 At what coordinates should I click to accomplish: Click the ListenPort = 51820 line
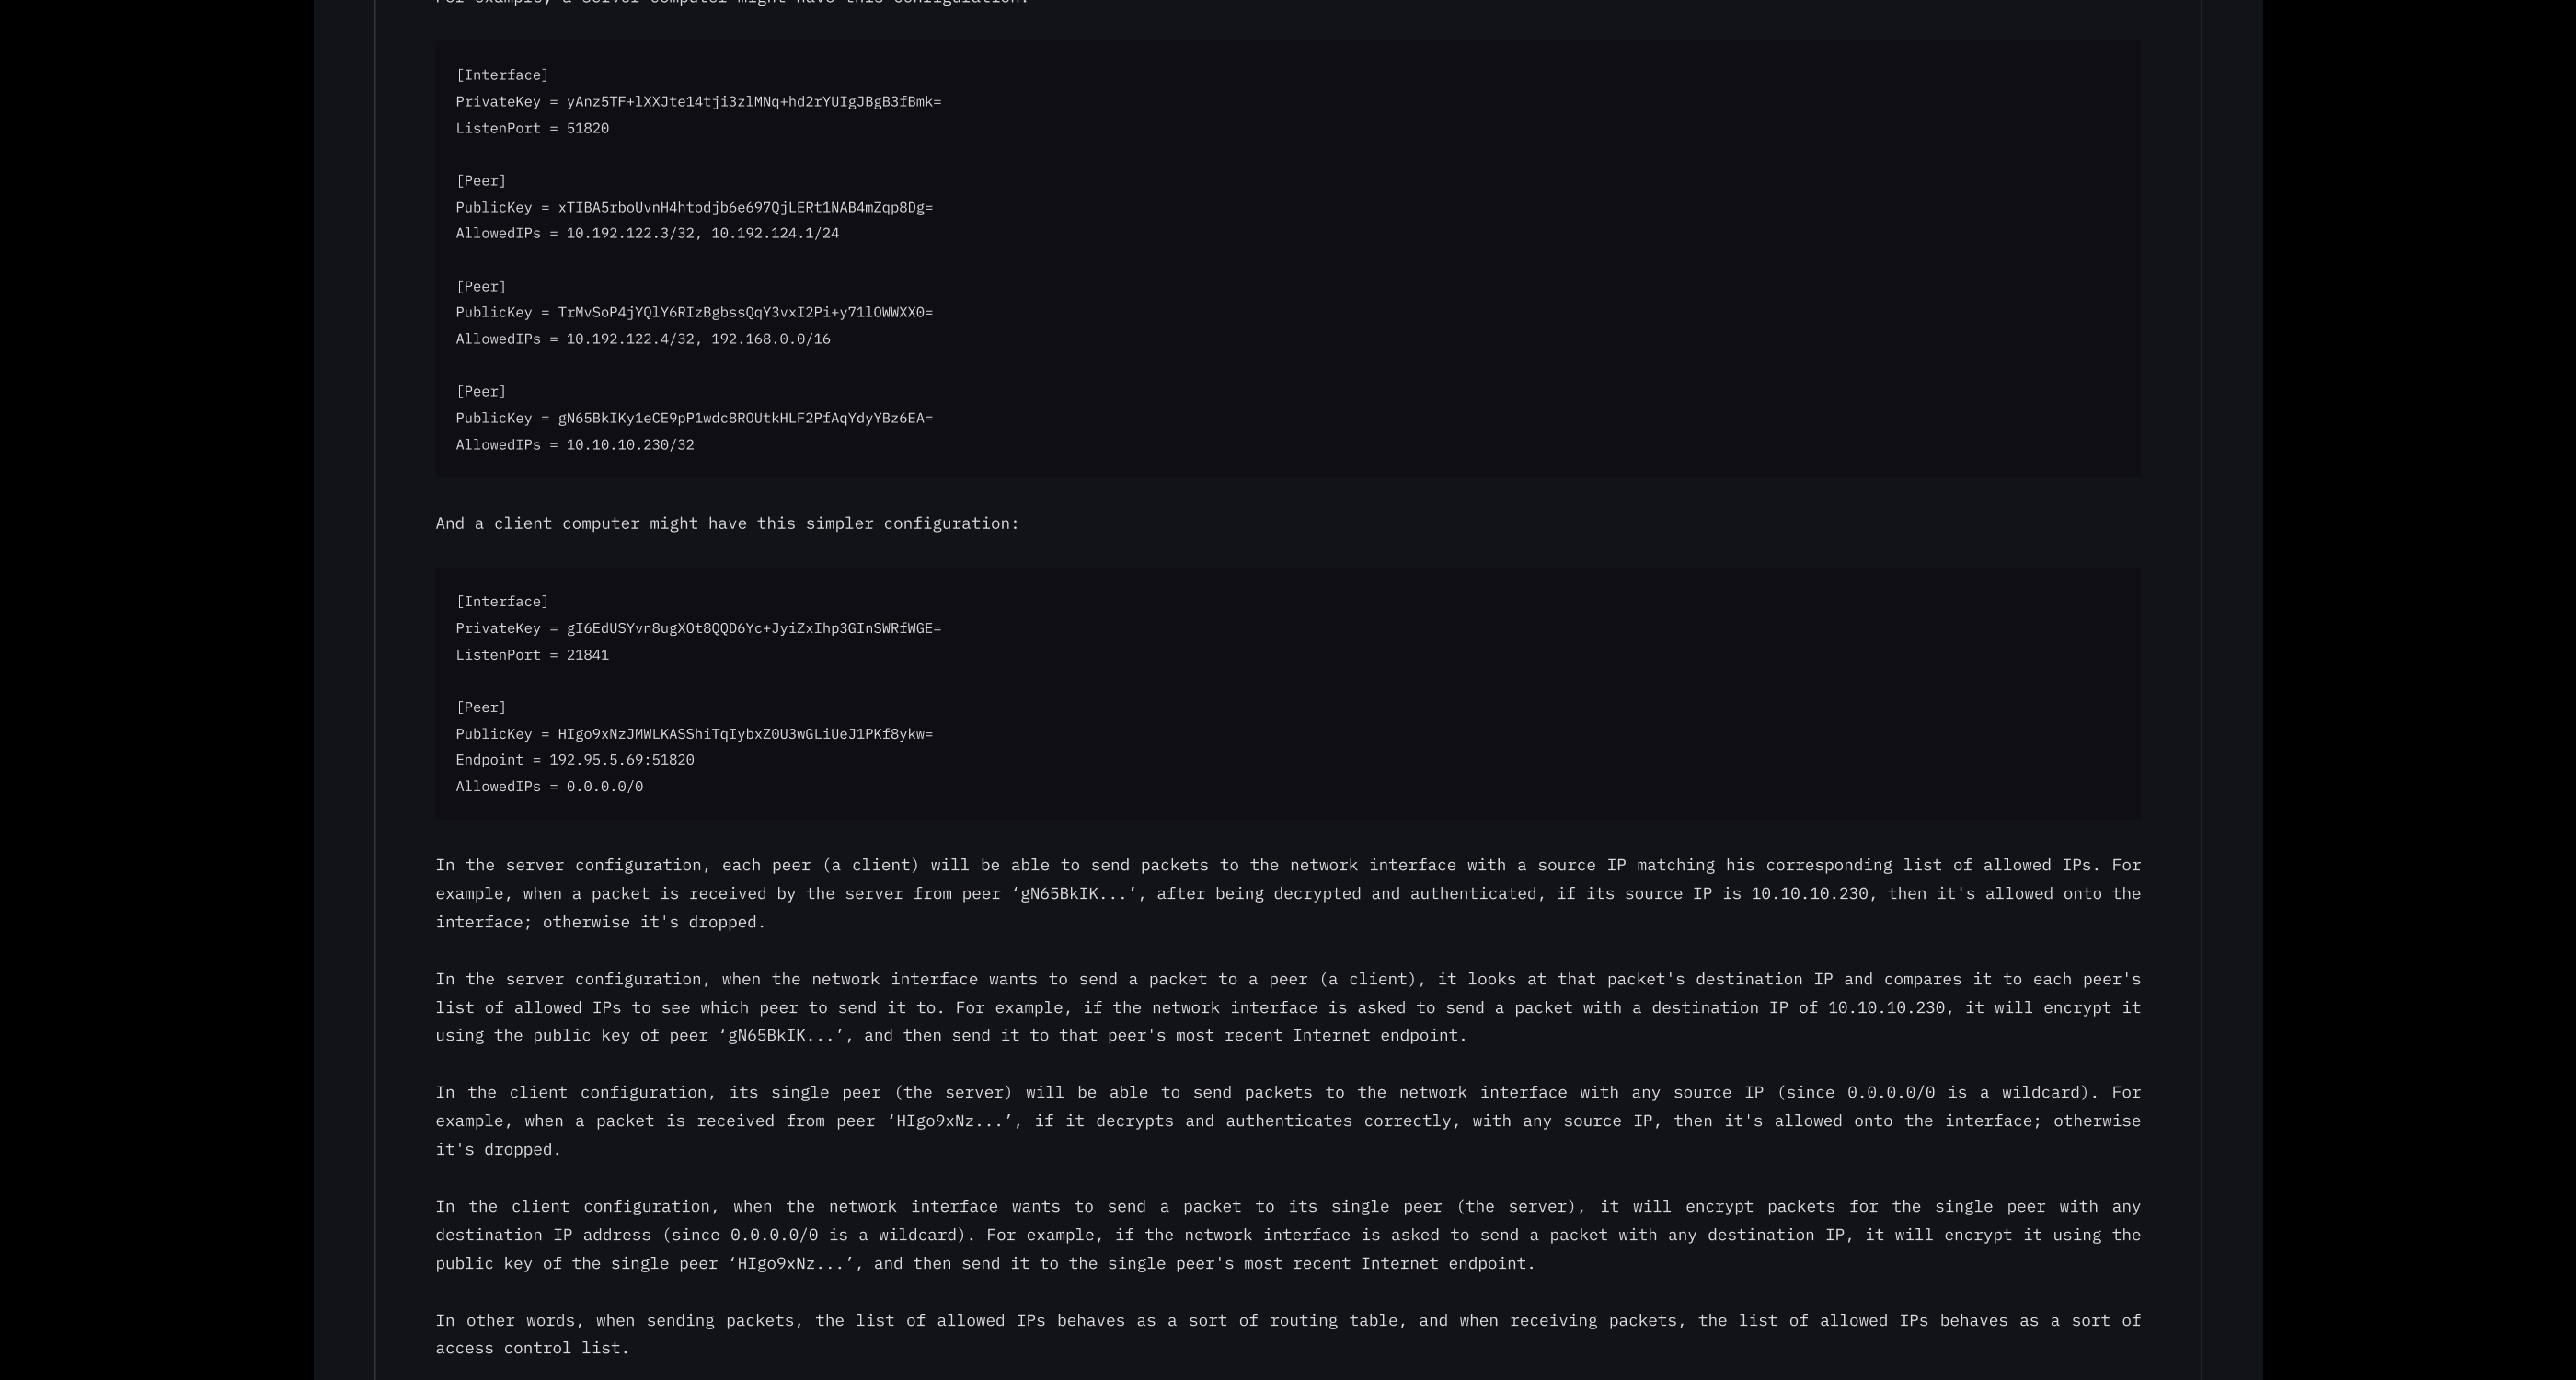pos(532,129)
